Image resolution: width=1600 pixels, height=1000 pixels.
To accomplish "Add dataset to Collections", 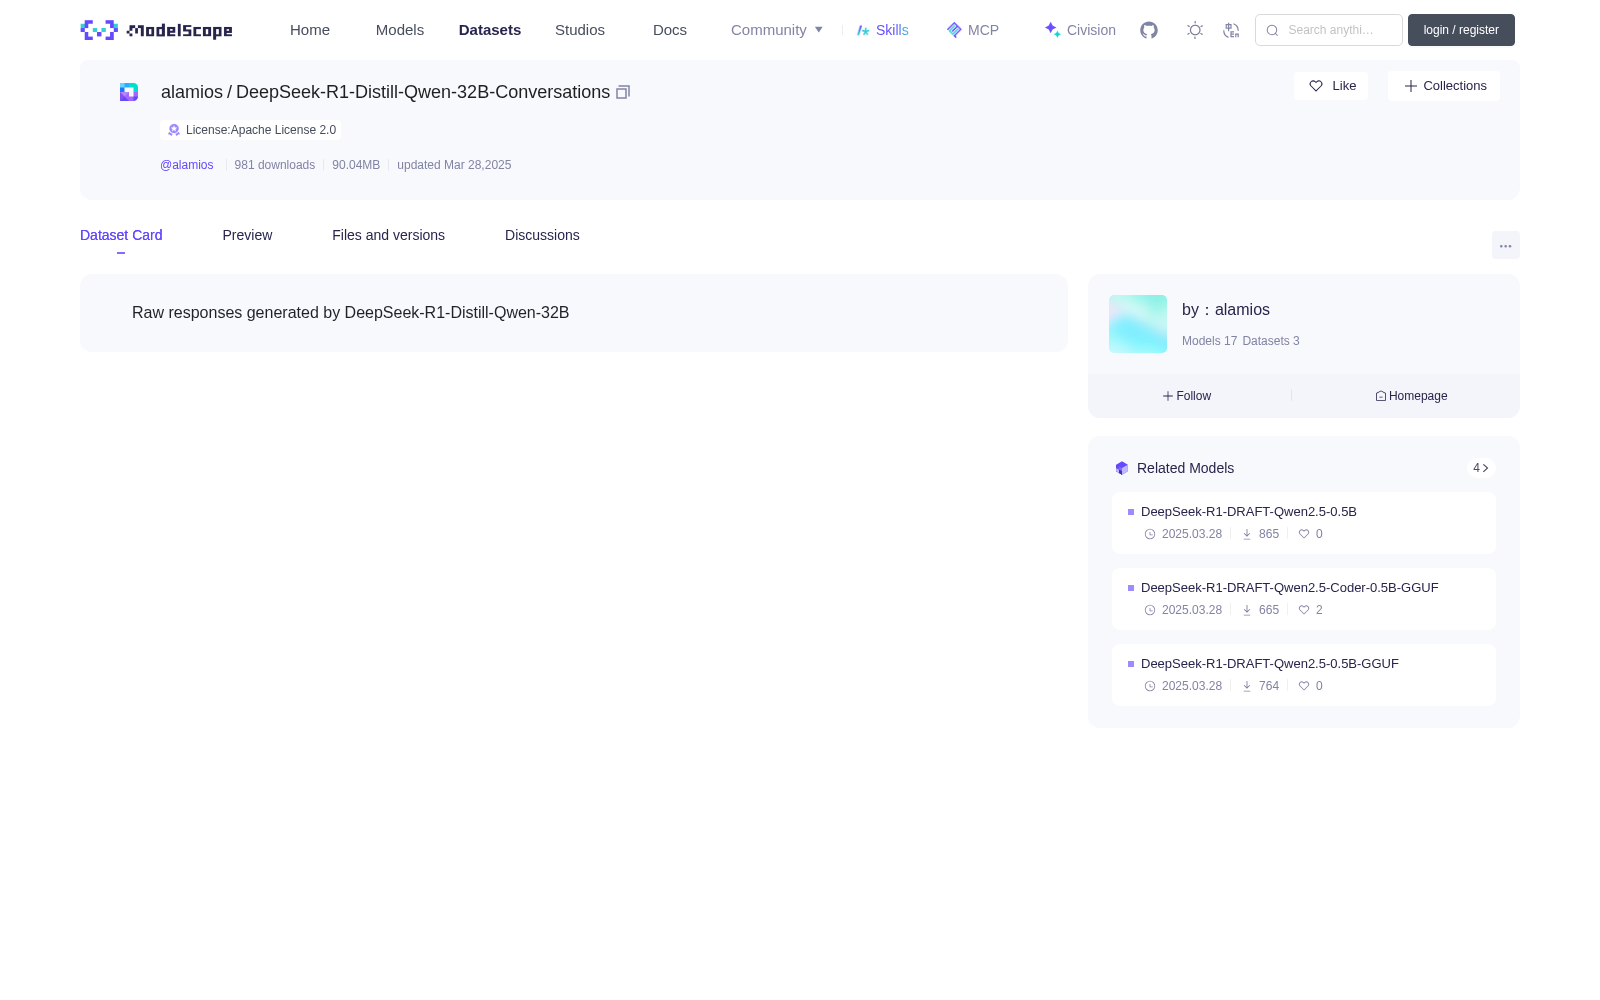I will pos(1444,86).
